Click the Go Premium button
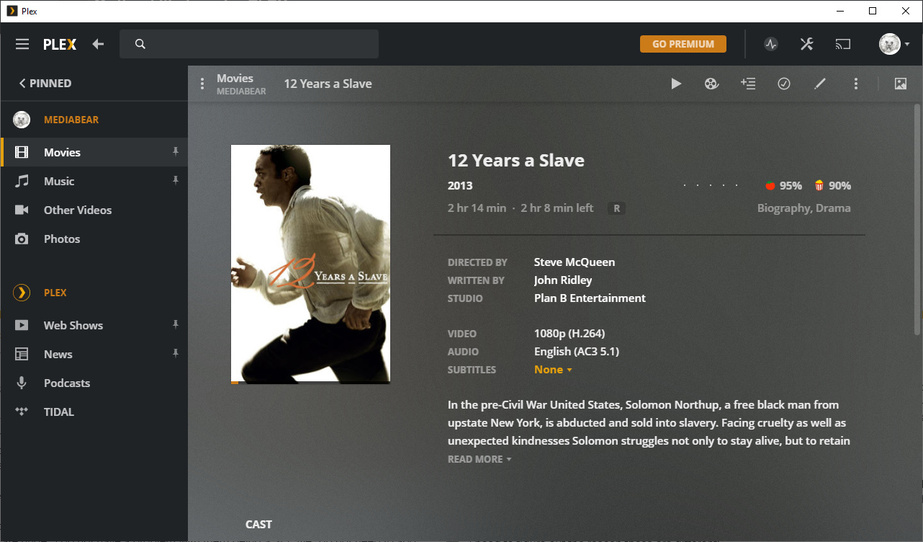Viewport: 923px width, 542px height. tap(683, 44)
